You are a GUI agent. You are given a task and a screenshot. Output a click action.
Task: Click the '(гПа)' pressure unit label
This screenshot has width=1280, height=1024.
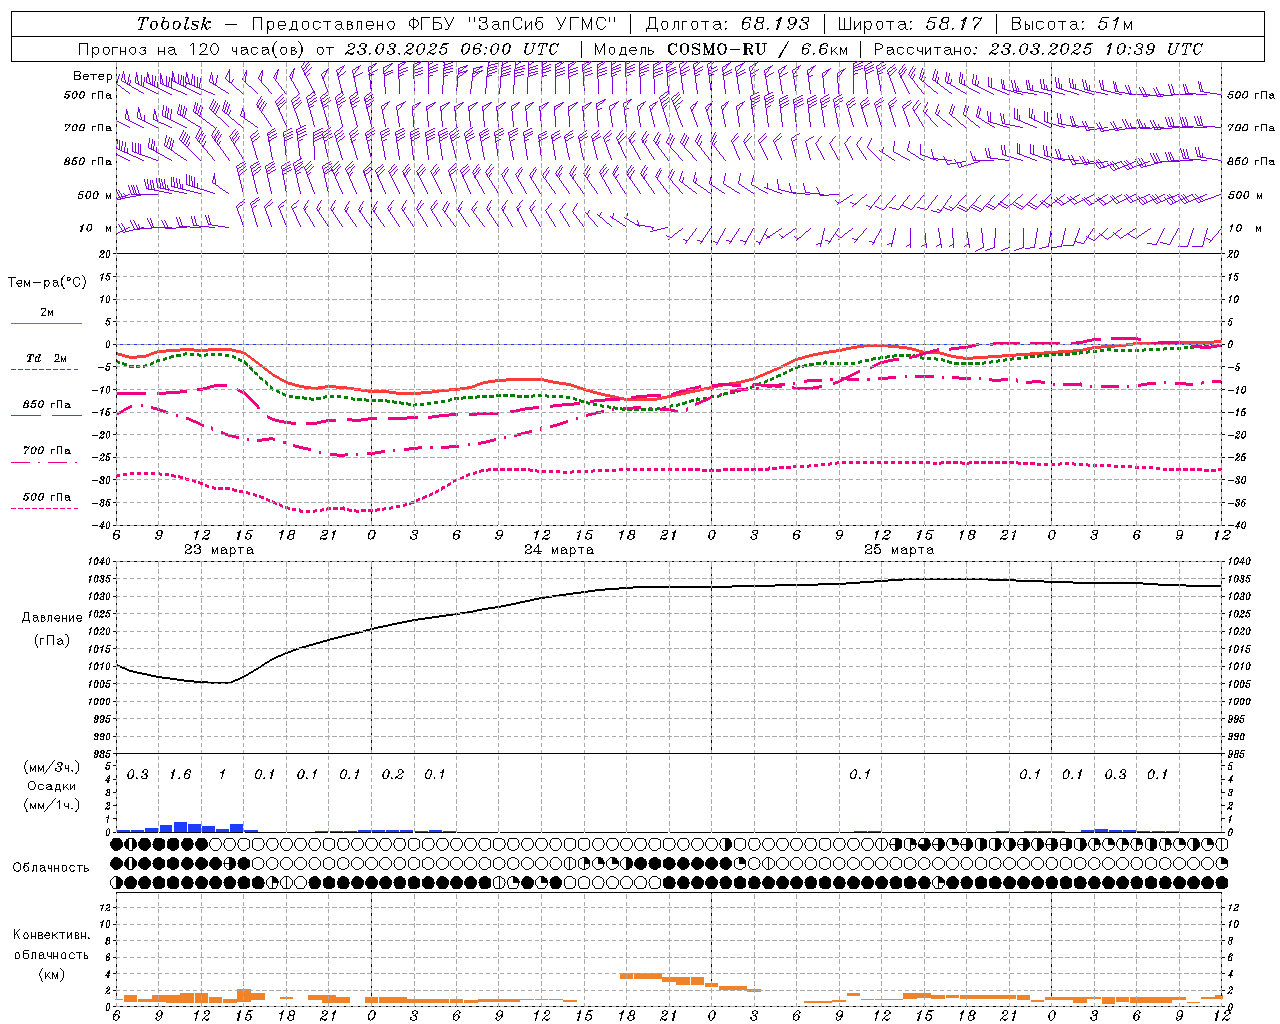coord(52,641)
